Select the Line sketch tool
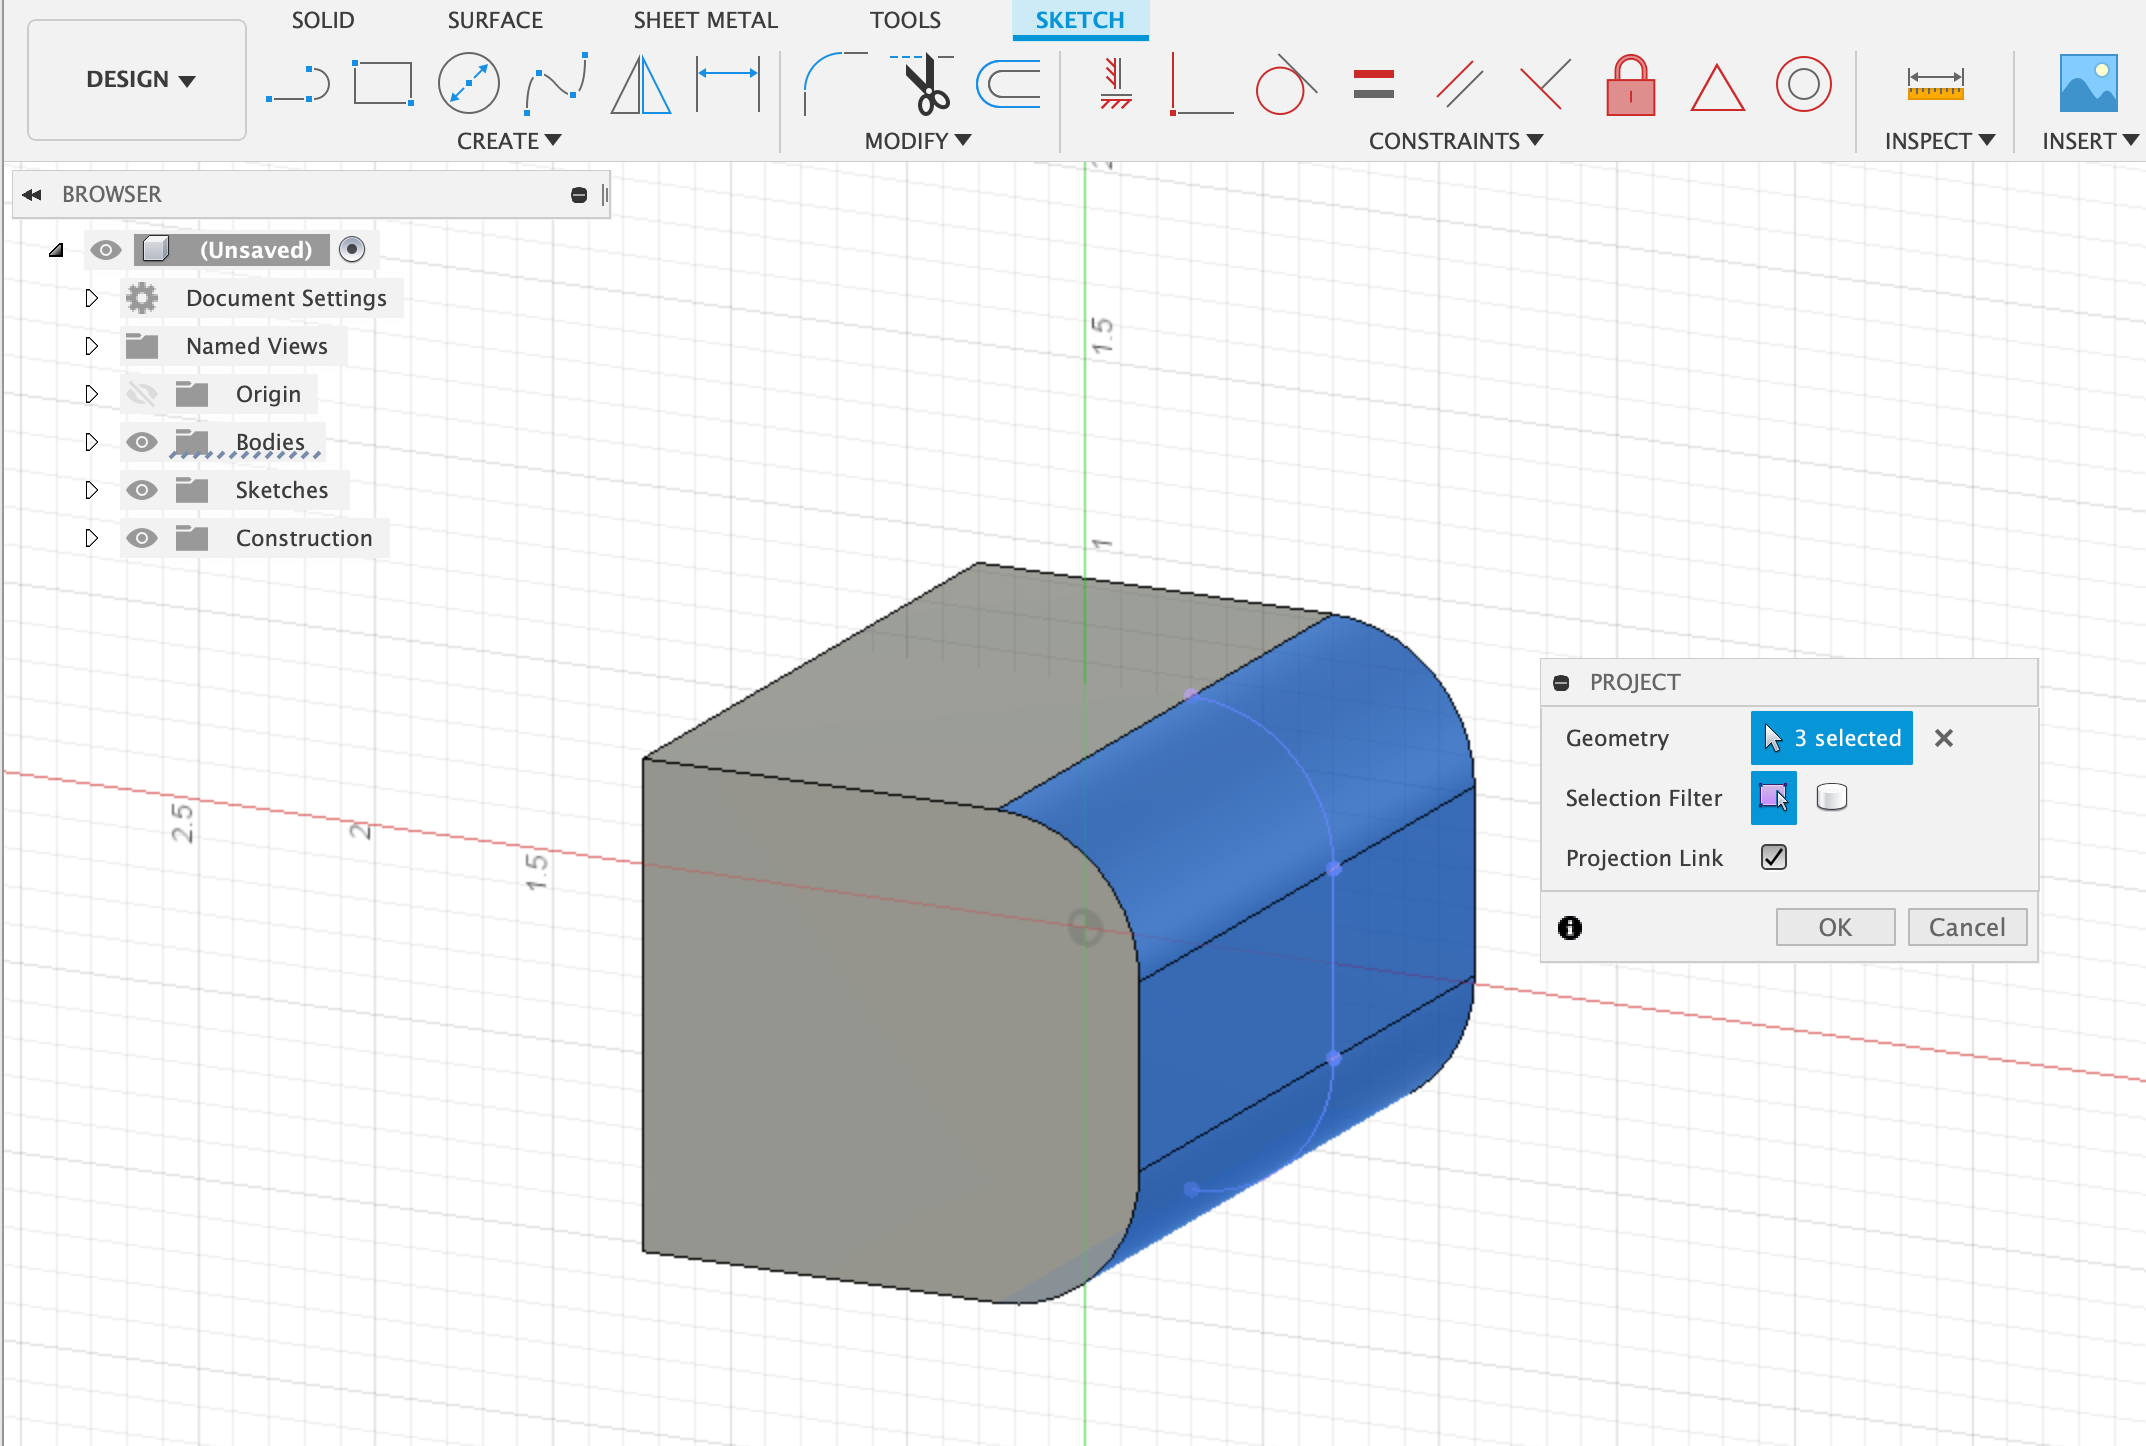Image resolution: width=2146 pixels, height=1446 pixels. pos(298,84)
